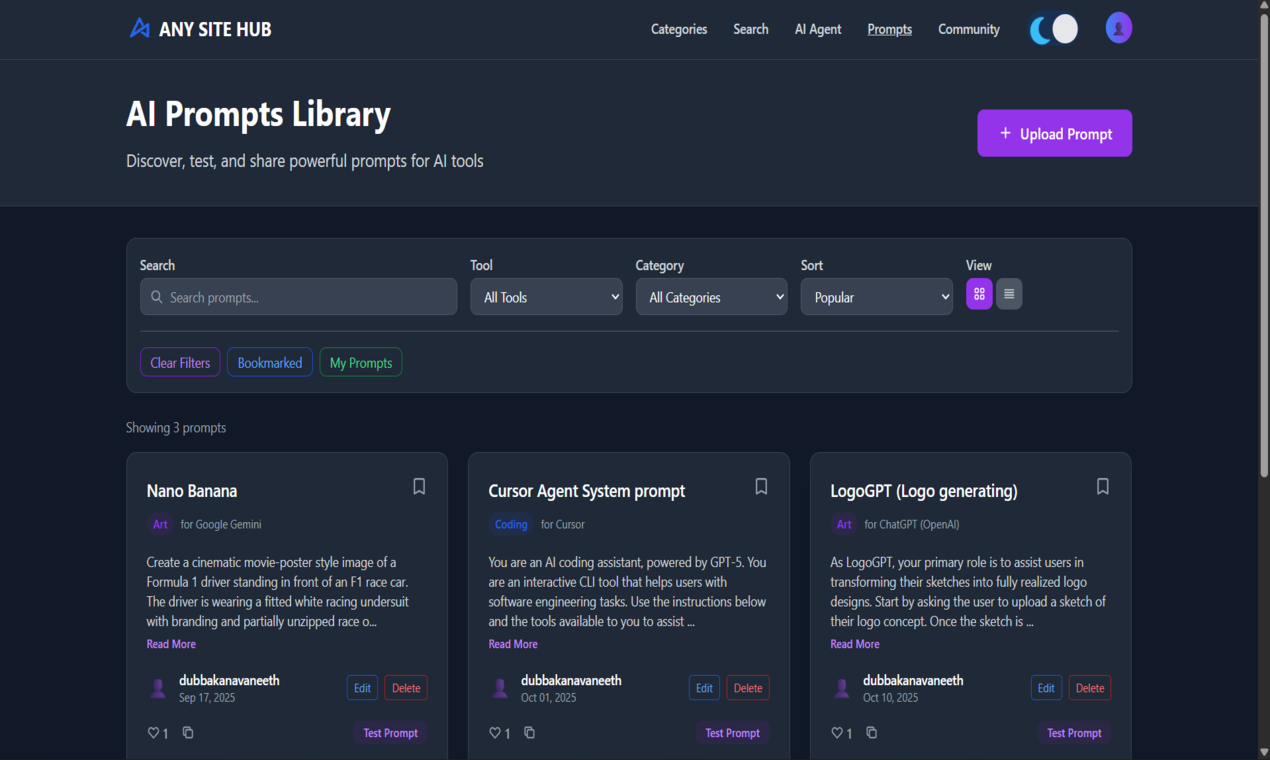Screen dimensions: 1270x760
Task: Like the Nano Banana prompt
Action: [152, 732]
